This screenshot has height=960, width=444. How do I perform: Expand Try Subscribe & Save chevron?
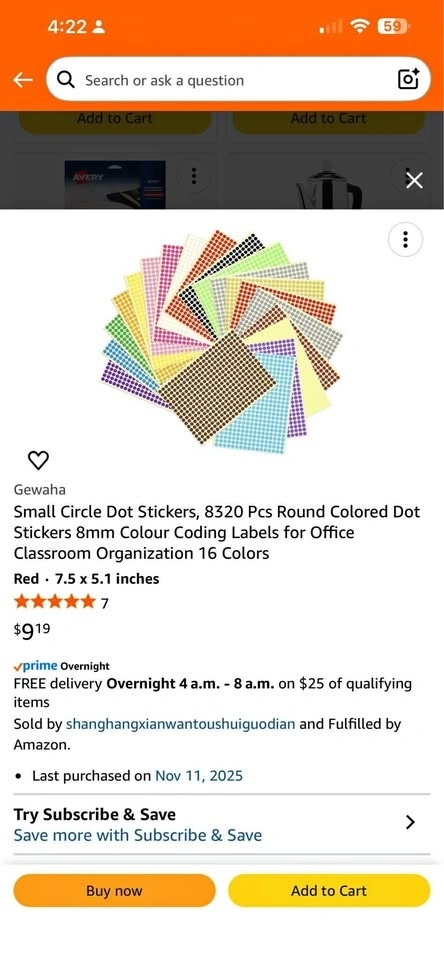pyautogui.click(x=411, y=822)
